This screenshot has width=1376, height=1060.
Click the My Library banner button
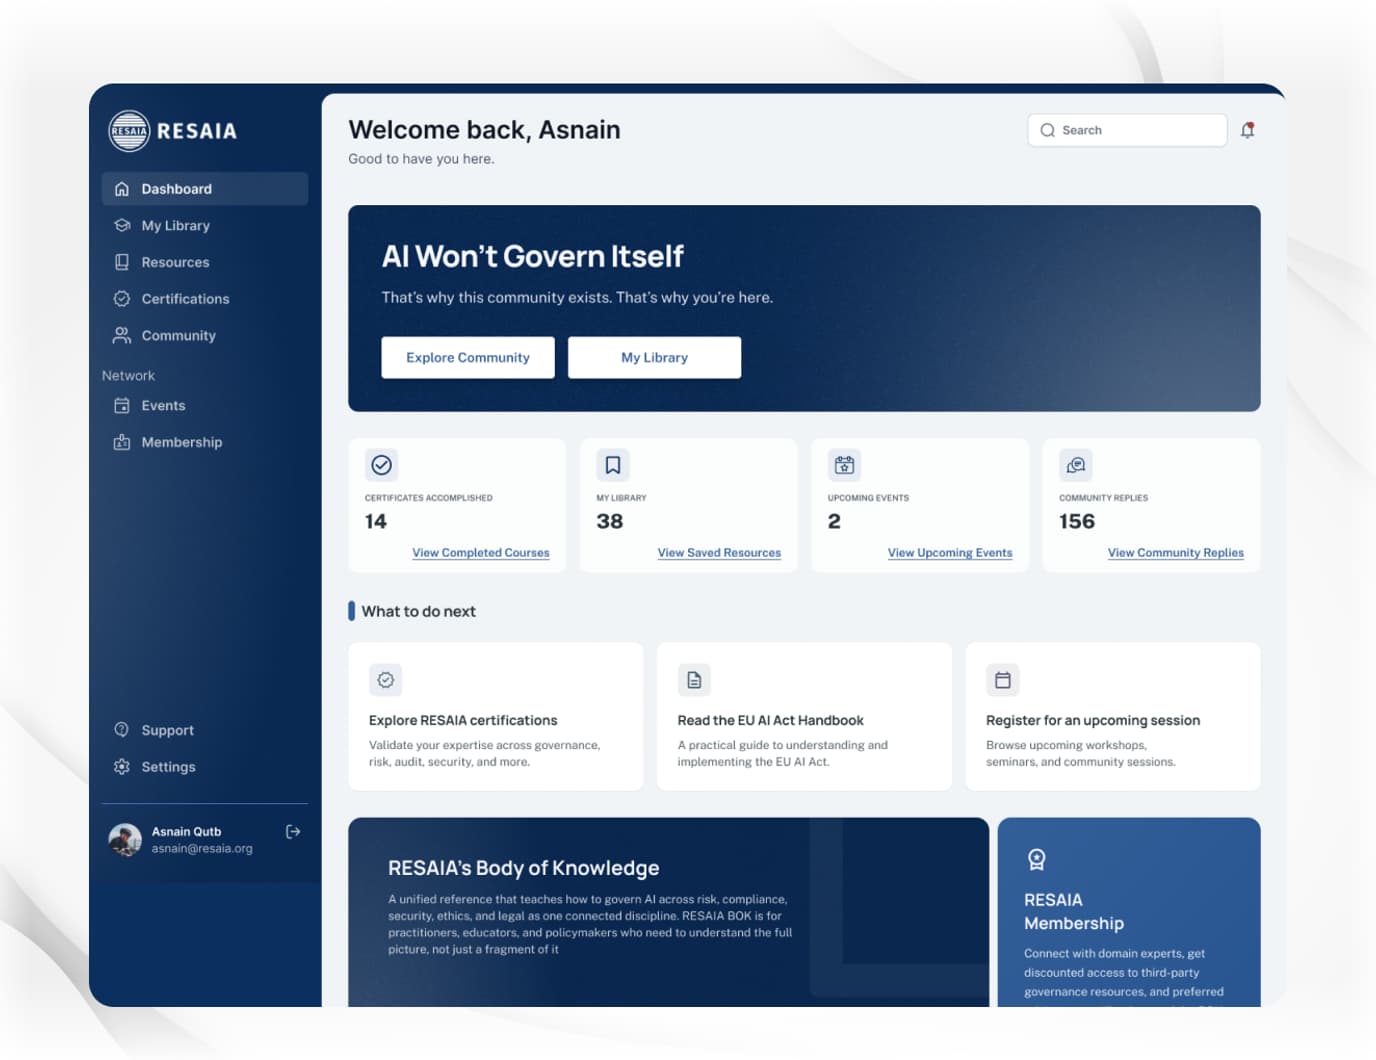pyautogui.click(x=655, y=358)
